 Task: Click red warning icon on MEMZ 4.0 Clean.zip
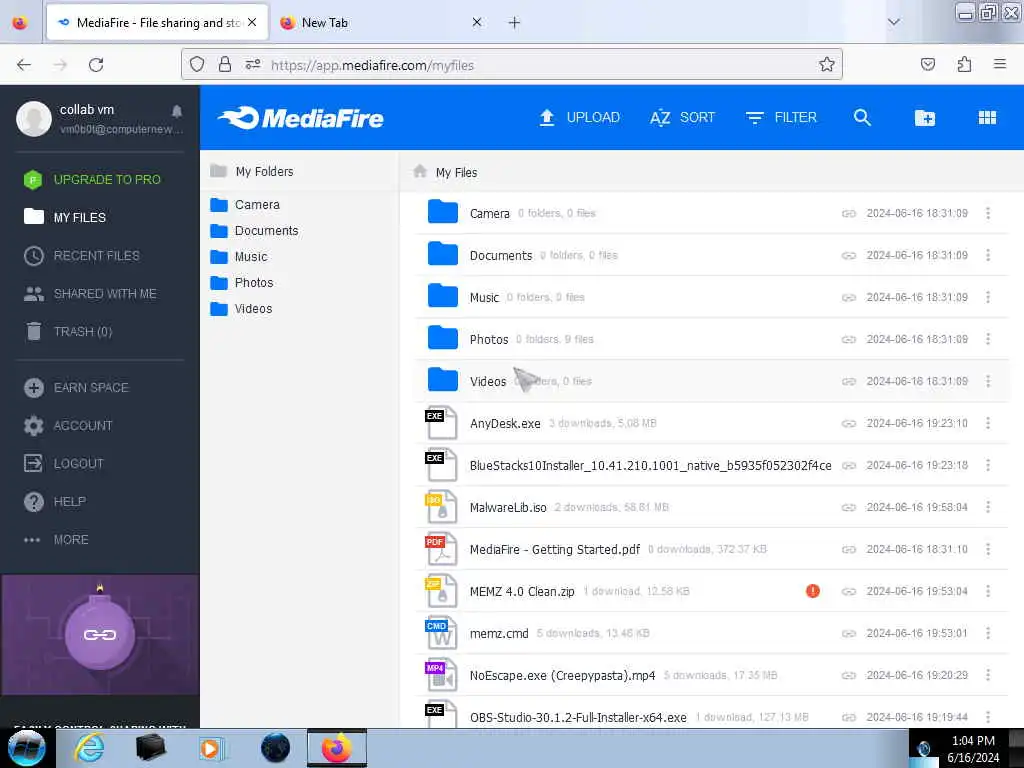(x=812, y=591)
